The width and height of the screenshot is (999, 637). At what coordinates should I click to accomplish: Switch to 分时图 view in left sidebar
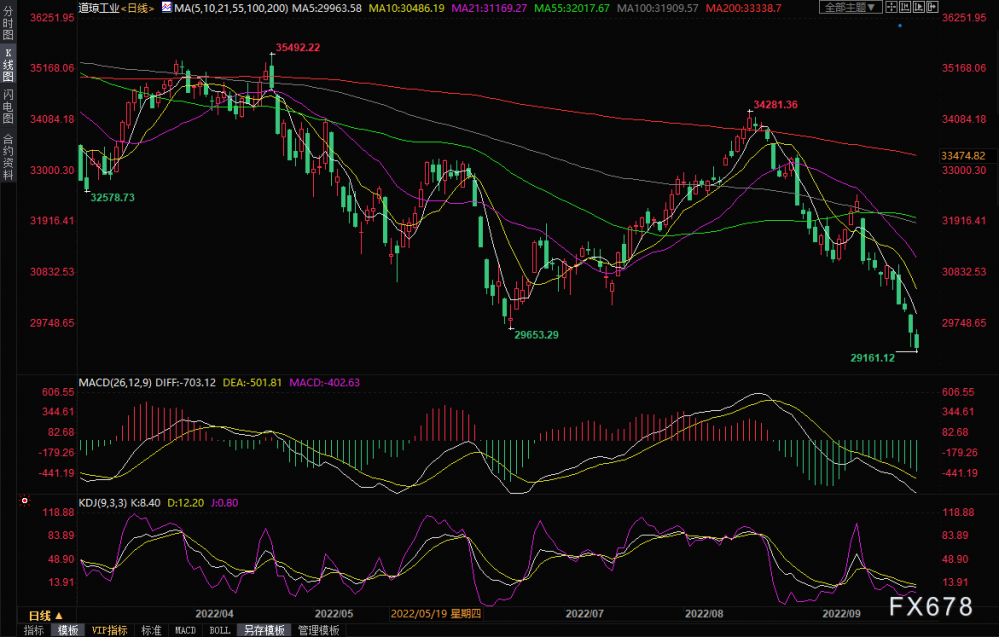pyautogui.click(x=8, y=23)
